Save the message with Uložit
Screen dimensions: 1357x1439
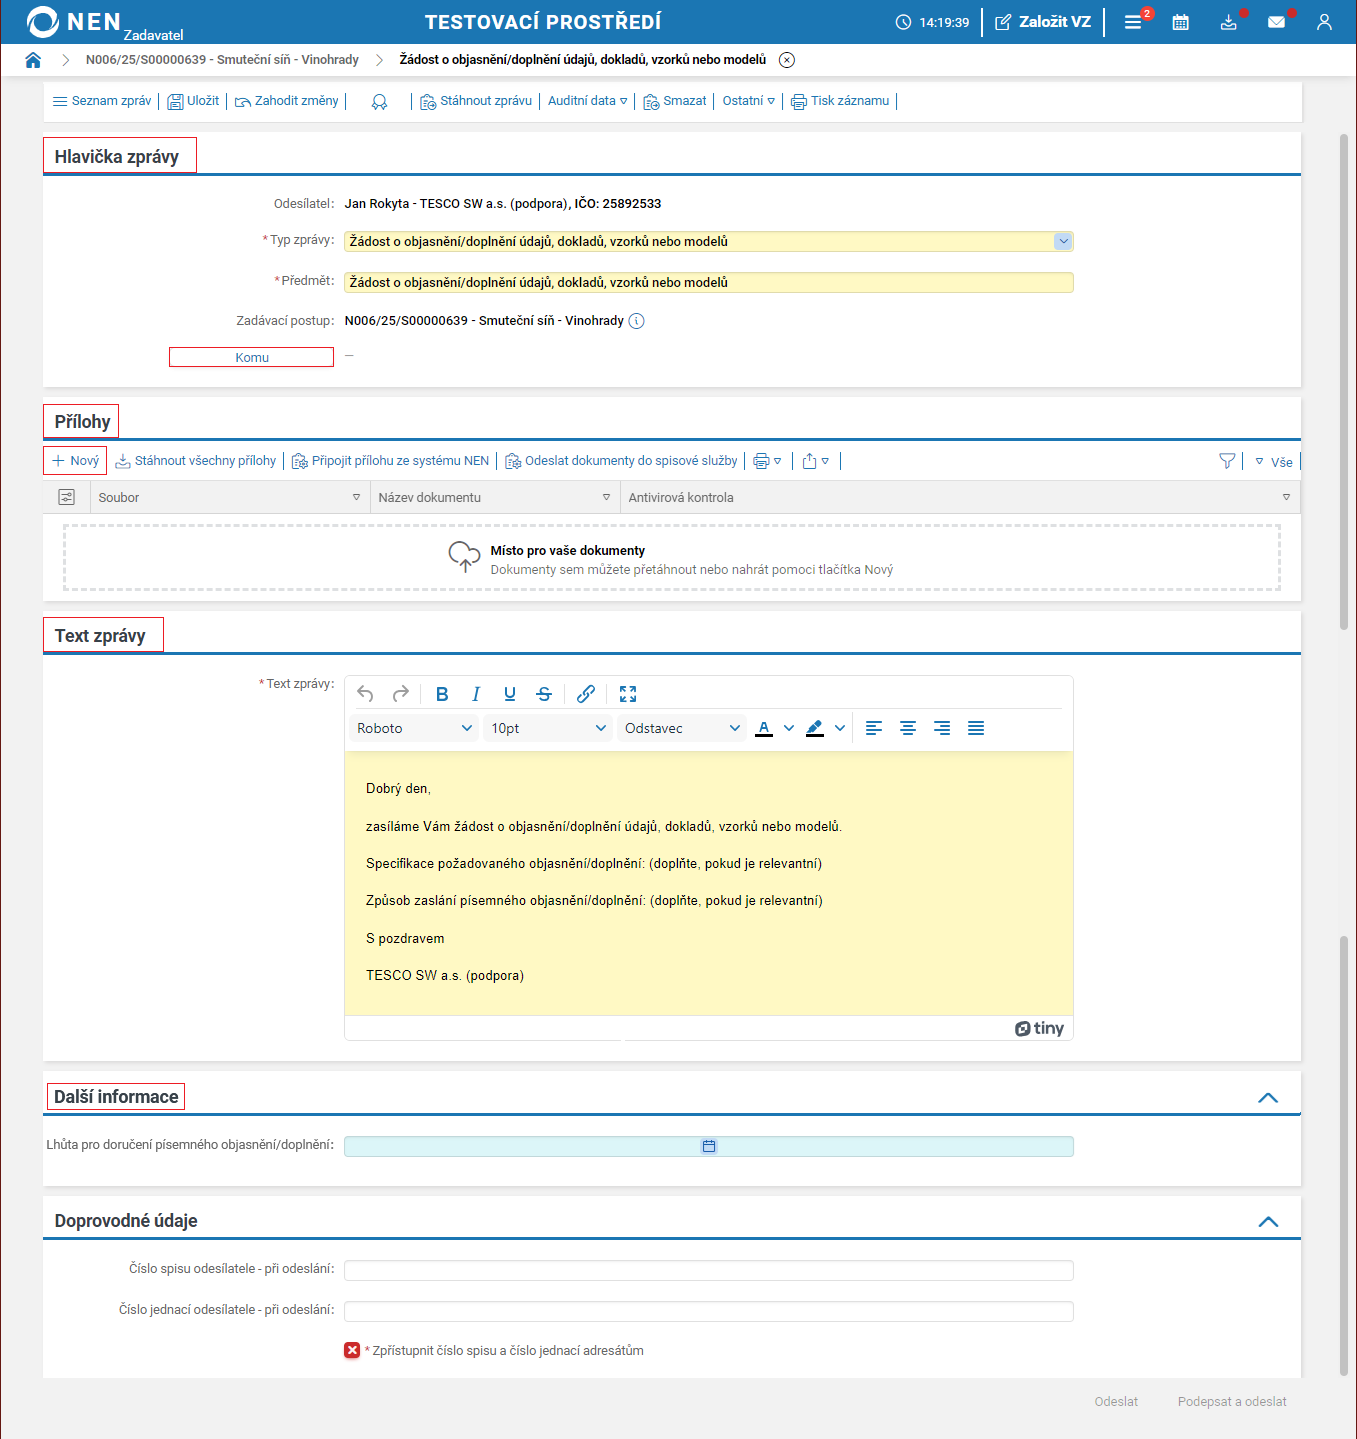coord(193,101)
